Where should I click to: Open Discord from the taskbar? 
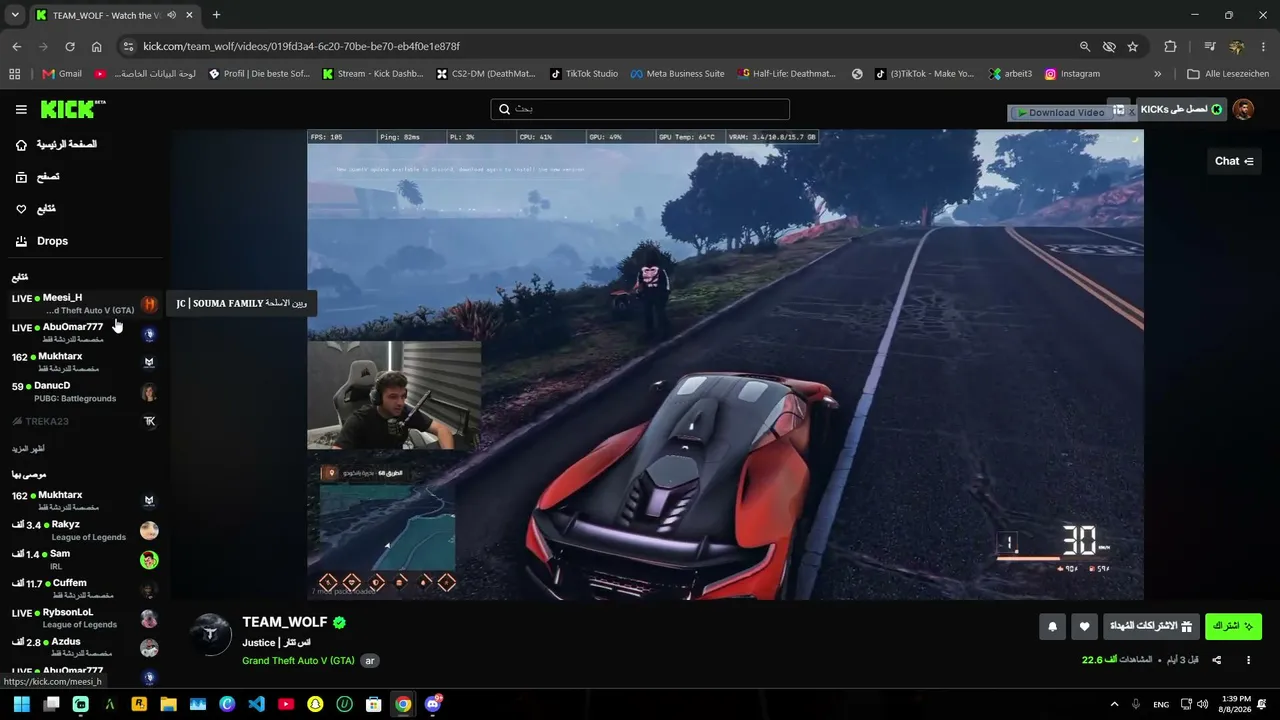[x=433, y=704]
